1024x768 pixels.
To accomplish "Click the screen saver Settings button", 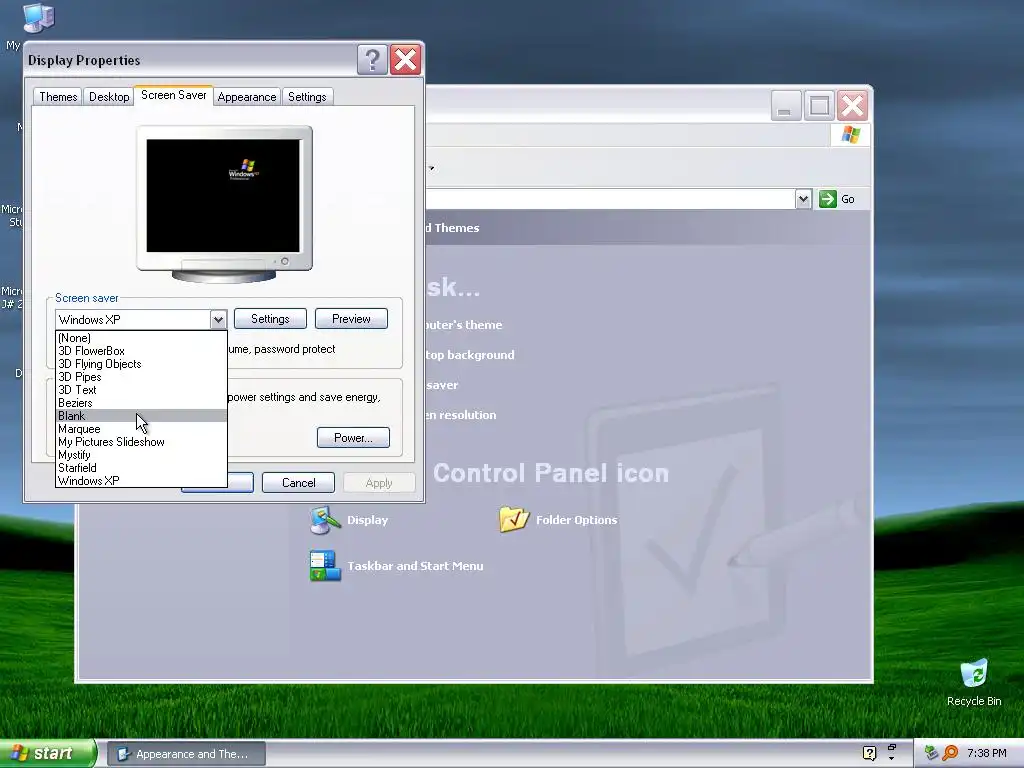I will point(270,319).
